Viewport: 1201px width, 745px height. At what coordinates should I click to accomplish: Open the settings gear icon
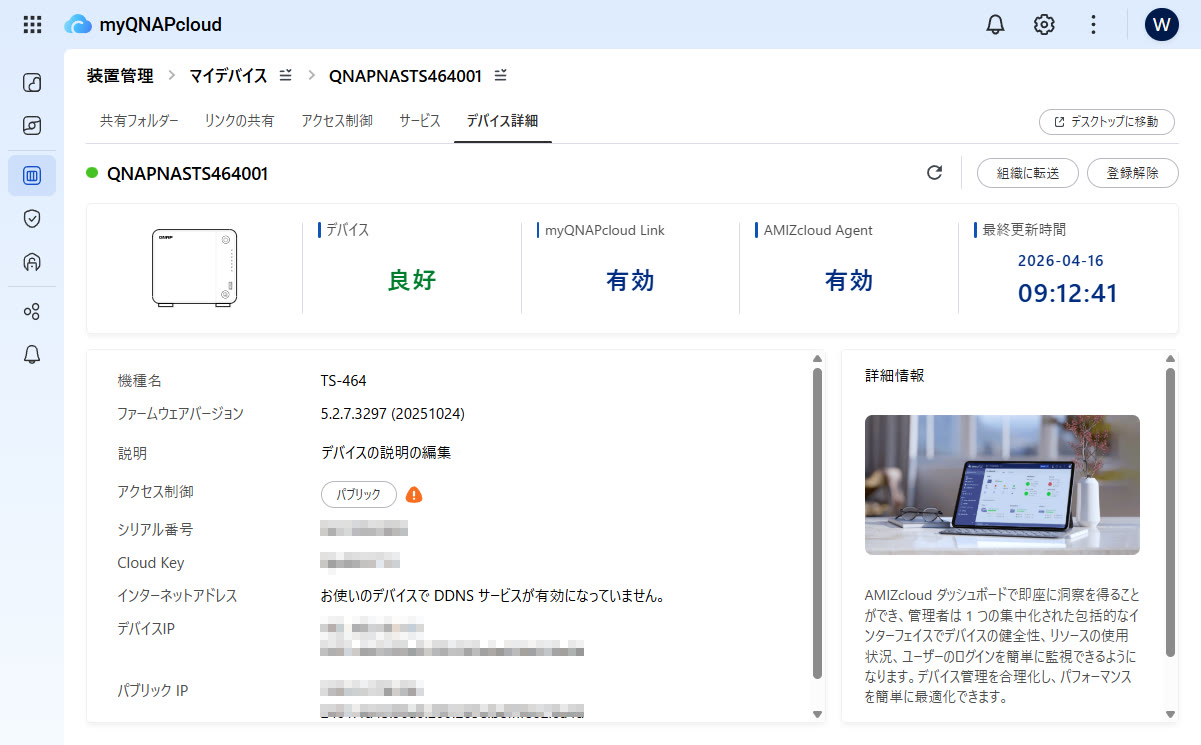point(1044,25)
